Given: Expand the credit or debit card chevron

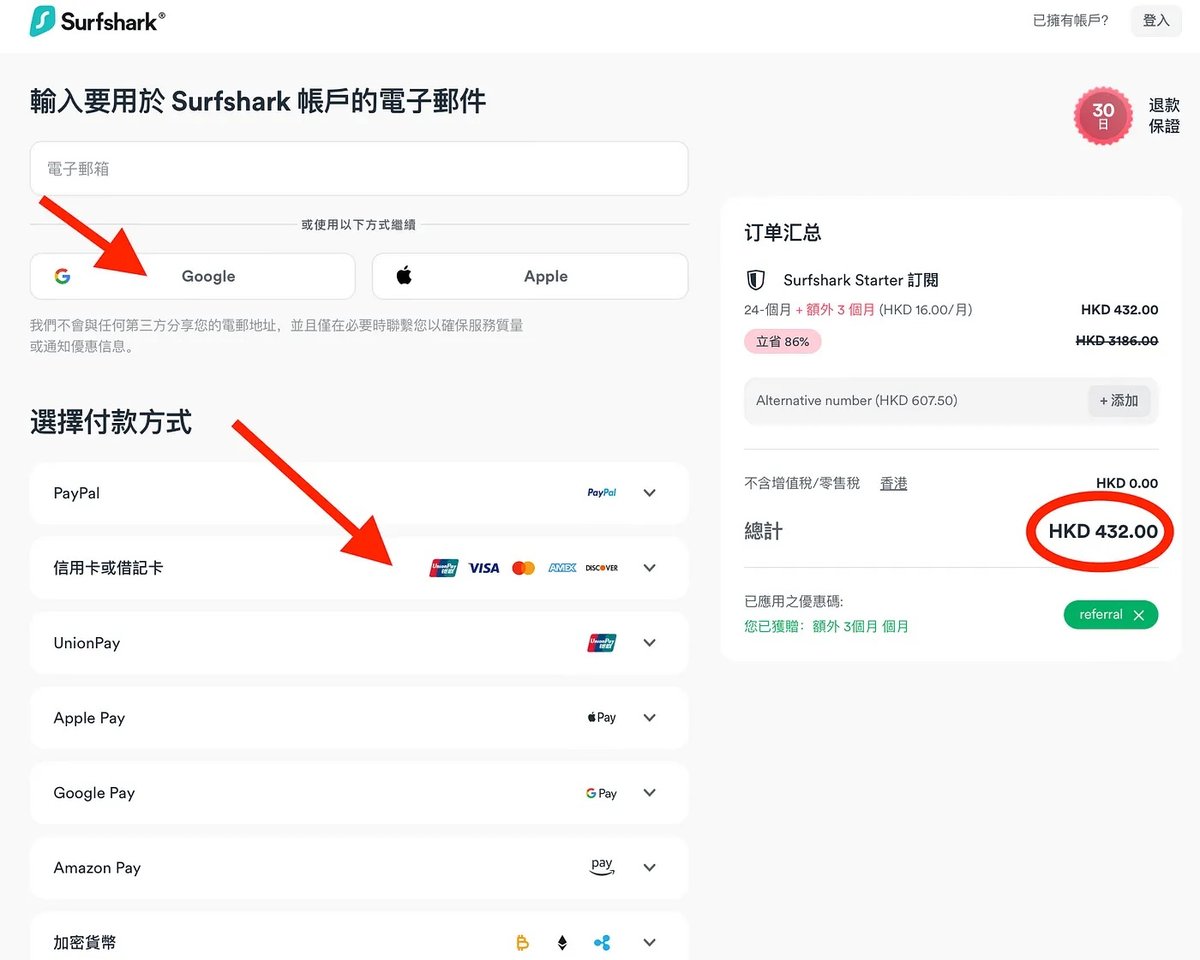Looking at the screenshot, I should point(649,568).
